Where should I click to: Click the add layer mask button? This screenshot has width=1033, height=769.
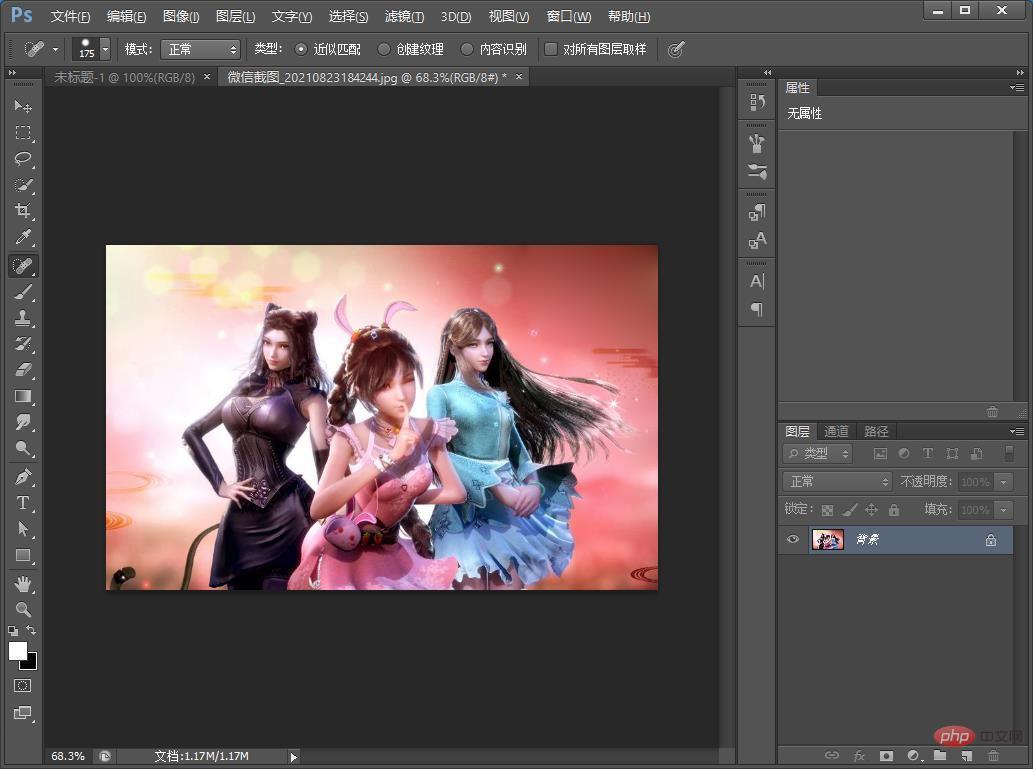pyautogui.click(x=886, y=755)
